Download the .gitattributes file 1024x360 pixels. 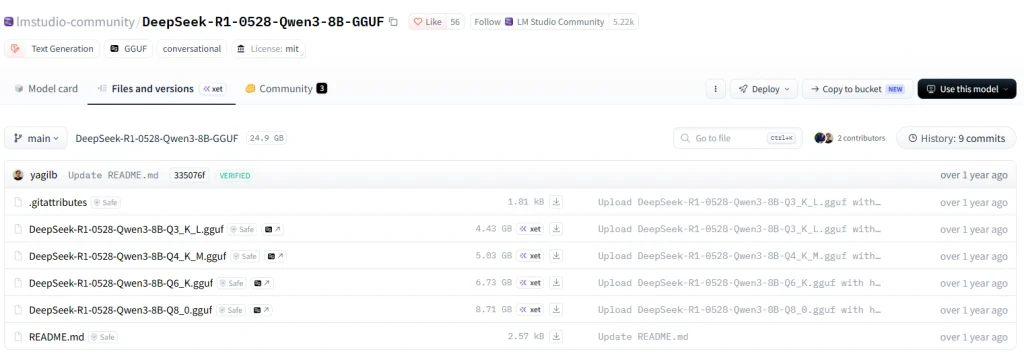click(x=556, y=202)
